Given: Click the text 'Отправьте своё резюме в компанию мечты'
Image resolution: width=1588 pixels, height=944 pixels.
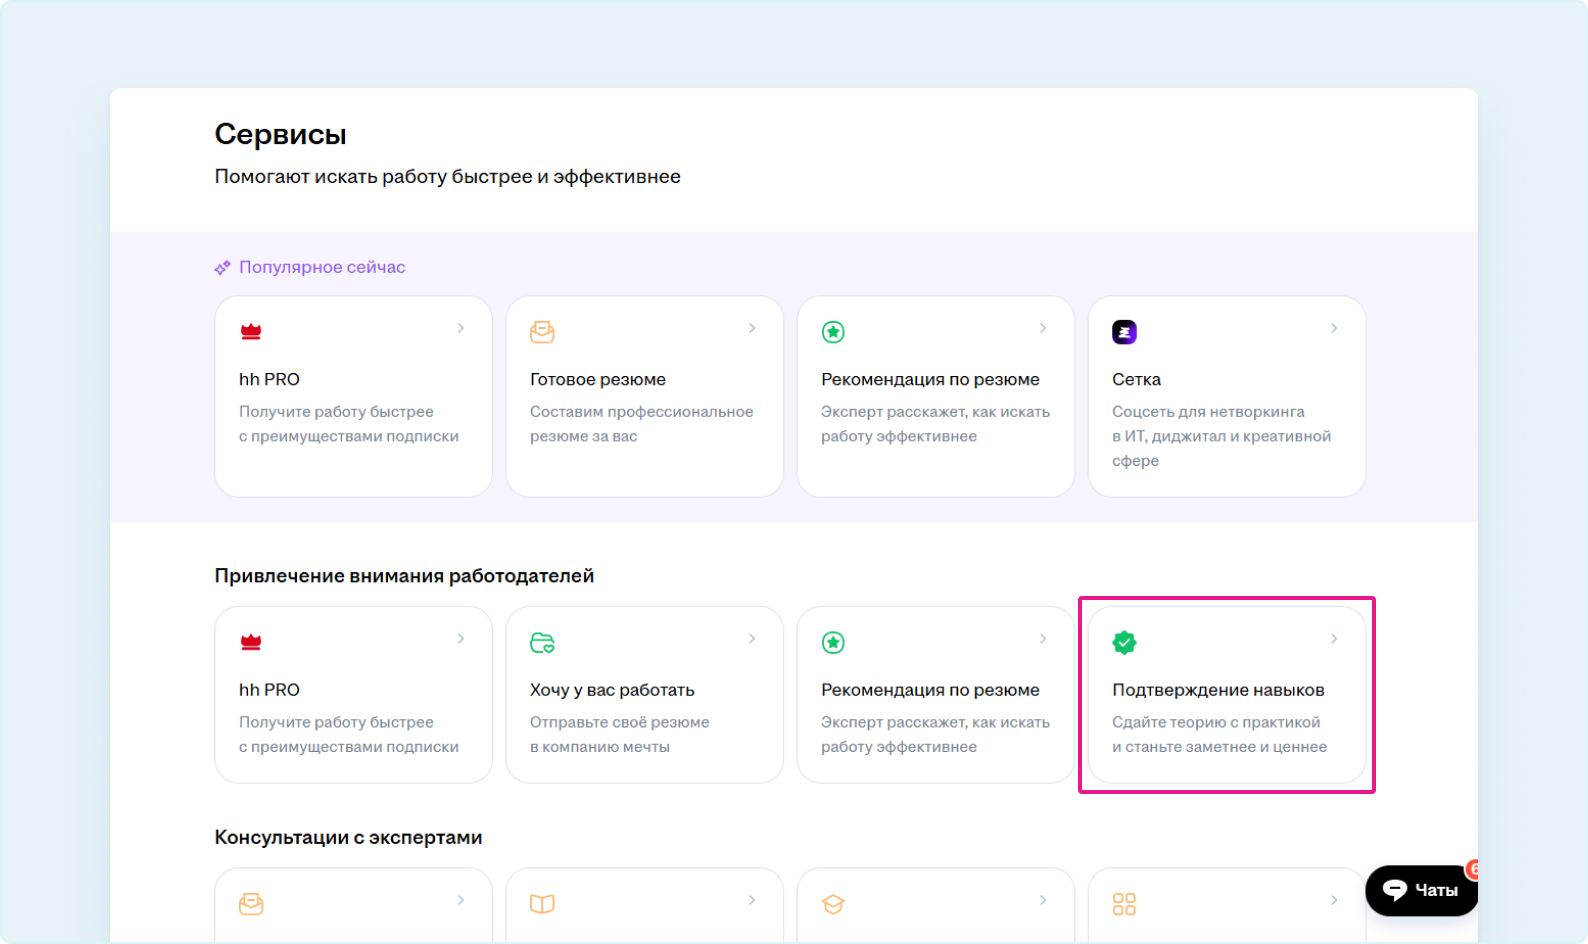Looking at the screenshot, I should coord(619,735).
